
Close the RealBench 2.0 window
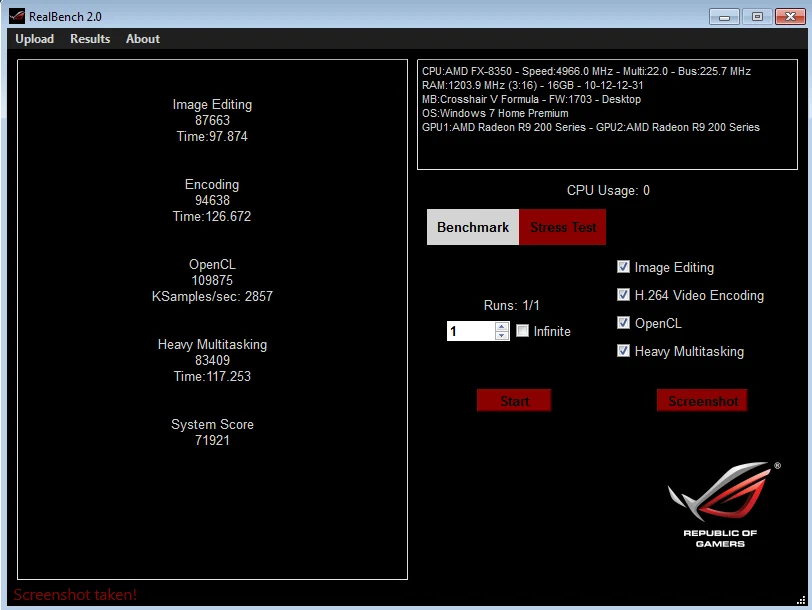[x=790, y=17]
